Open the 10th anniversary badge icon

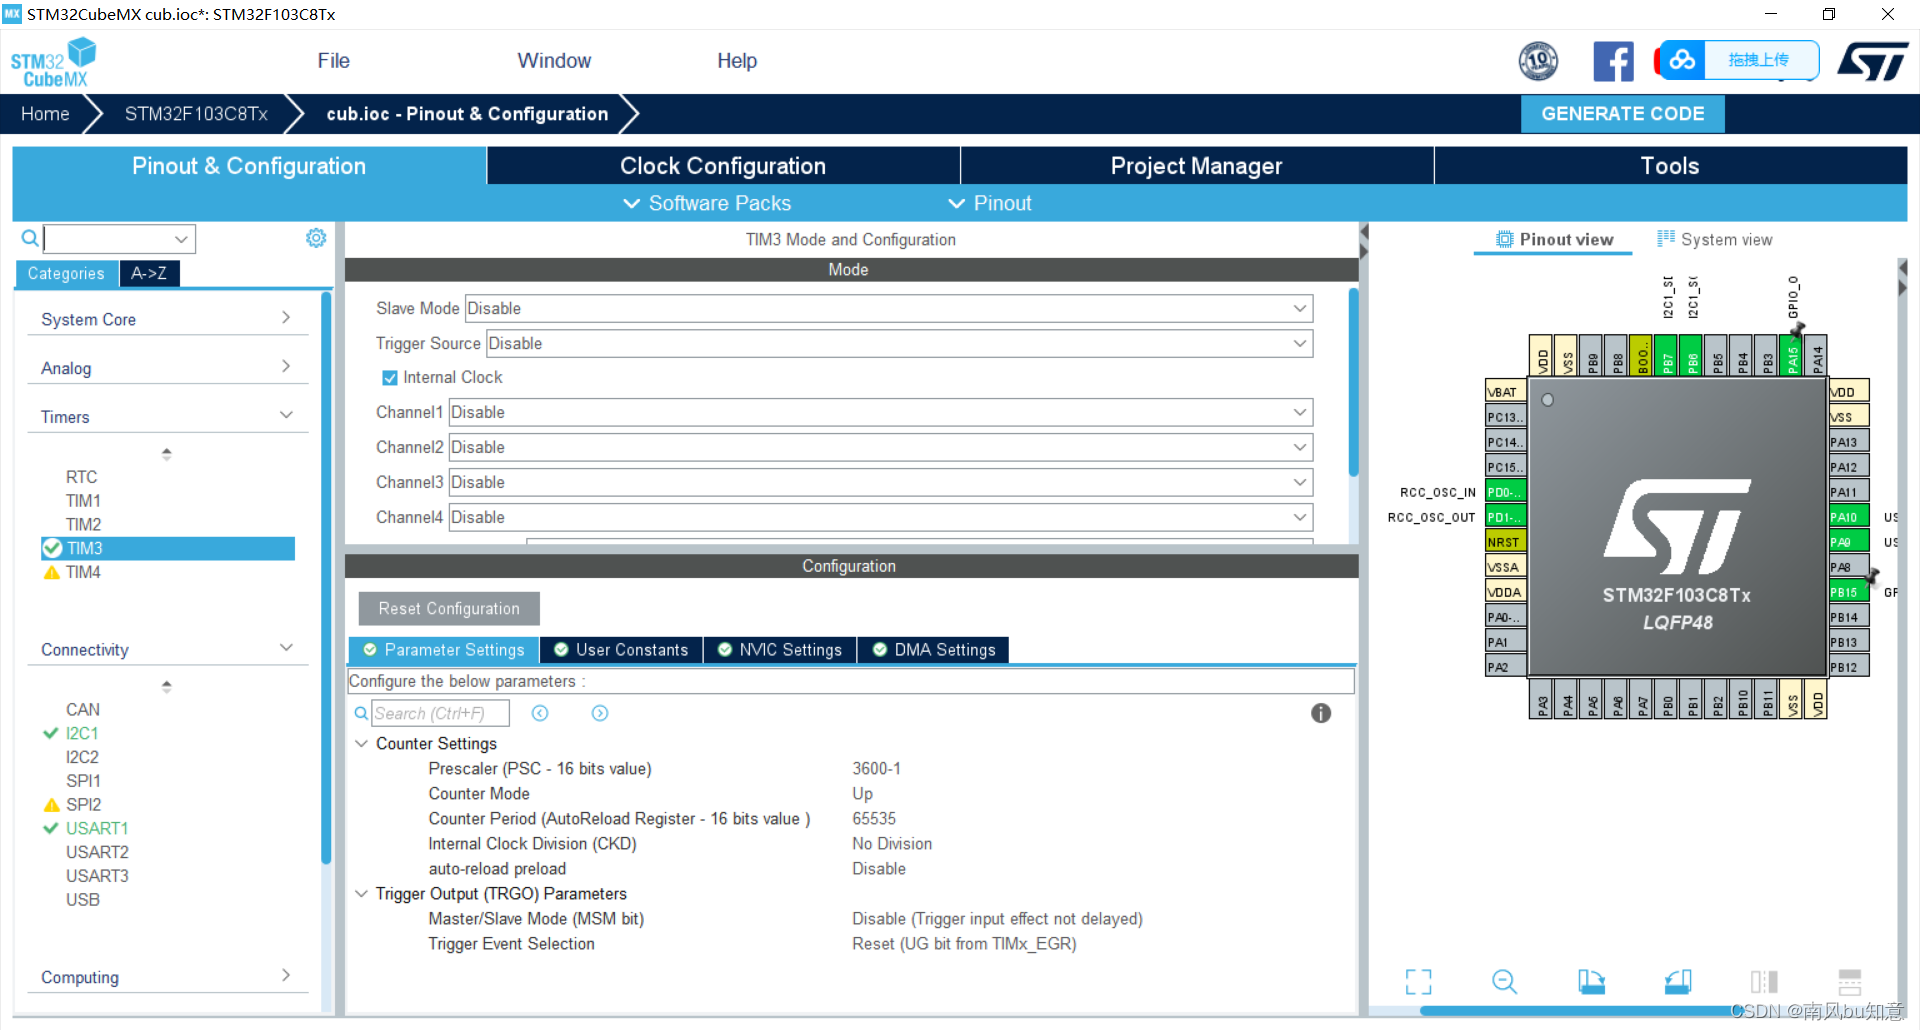(1538, 61)
